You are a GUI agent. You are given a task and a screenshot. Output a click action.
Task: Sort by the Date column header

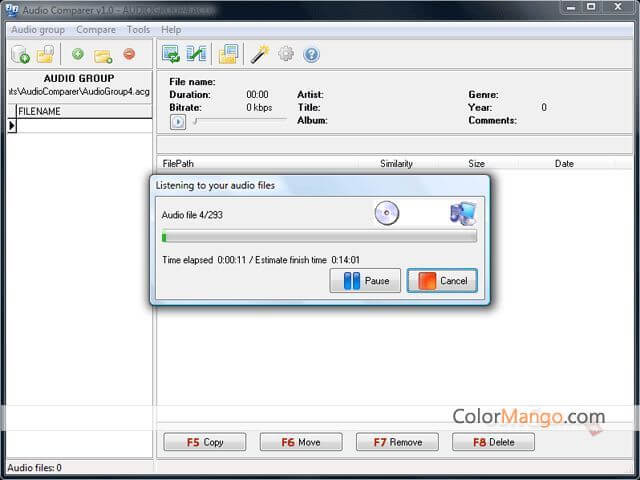point(564,164)
